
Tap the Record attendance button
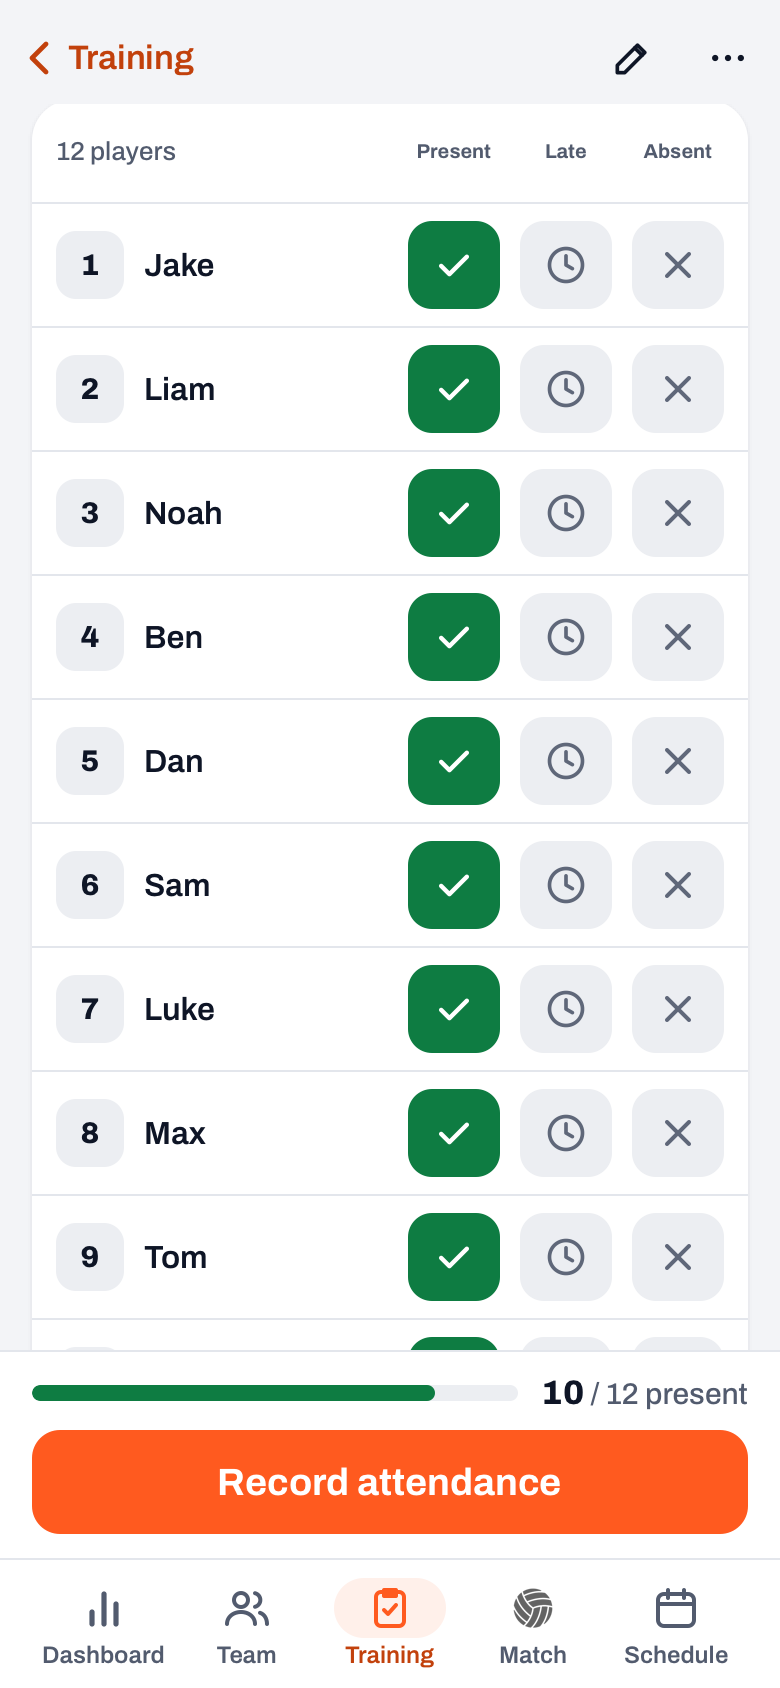(390, 1482)
